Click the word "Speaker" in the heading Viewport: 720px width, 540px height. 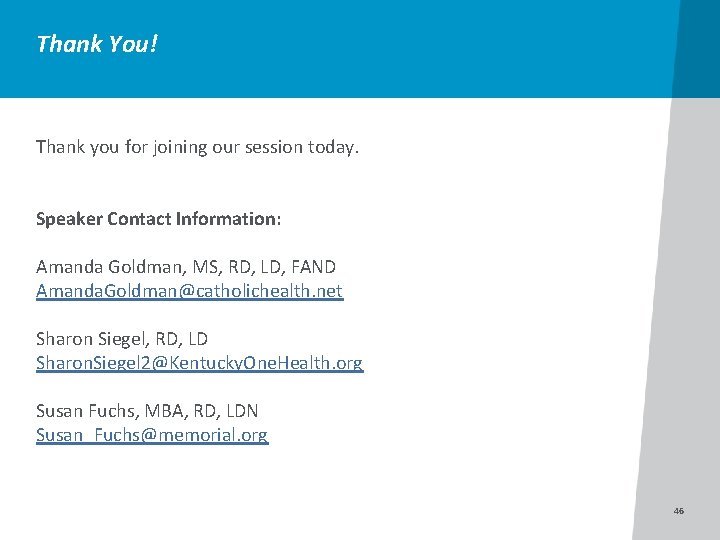(69, 219)
